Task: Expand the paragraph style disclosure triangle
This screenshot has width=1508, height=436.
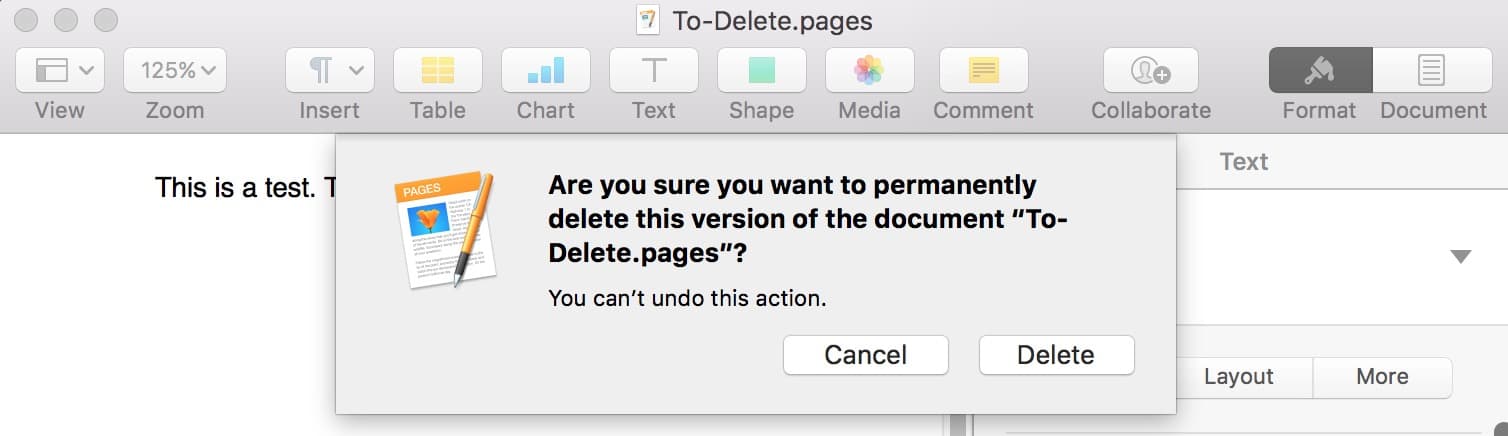Action: tap(1461, 257)
